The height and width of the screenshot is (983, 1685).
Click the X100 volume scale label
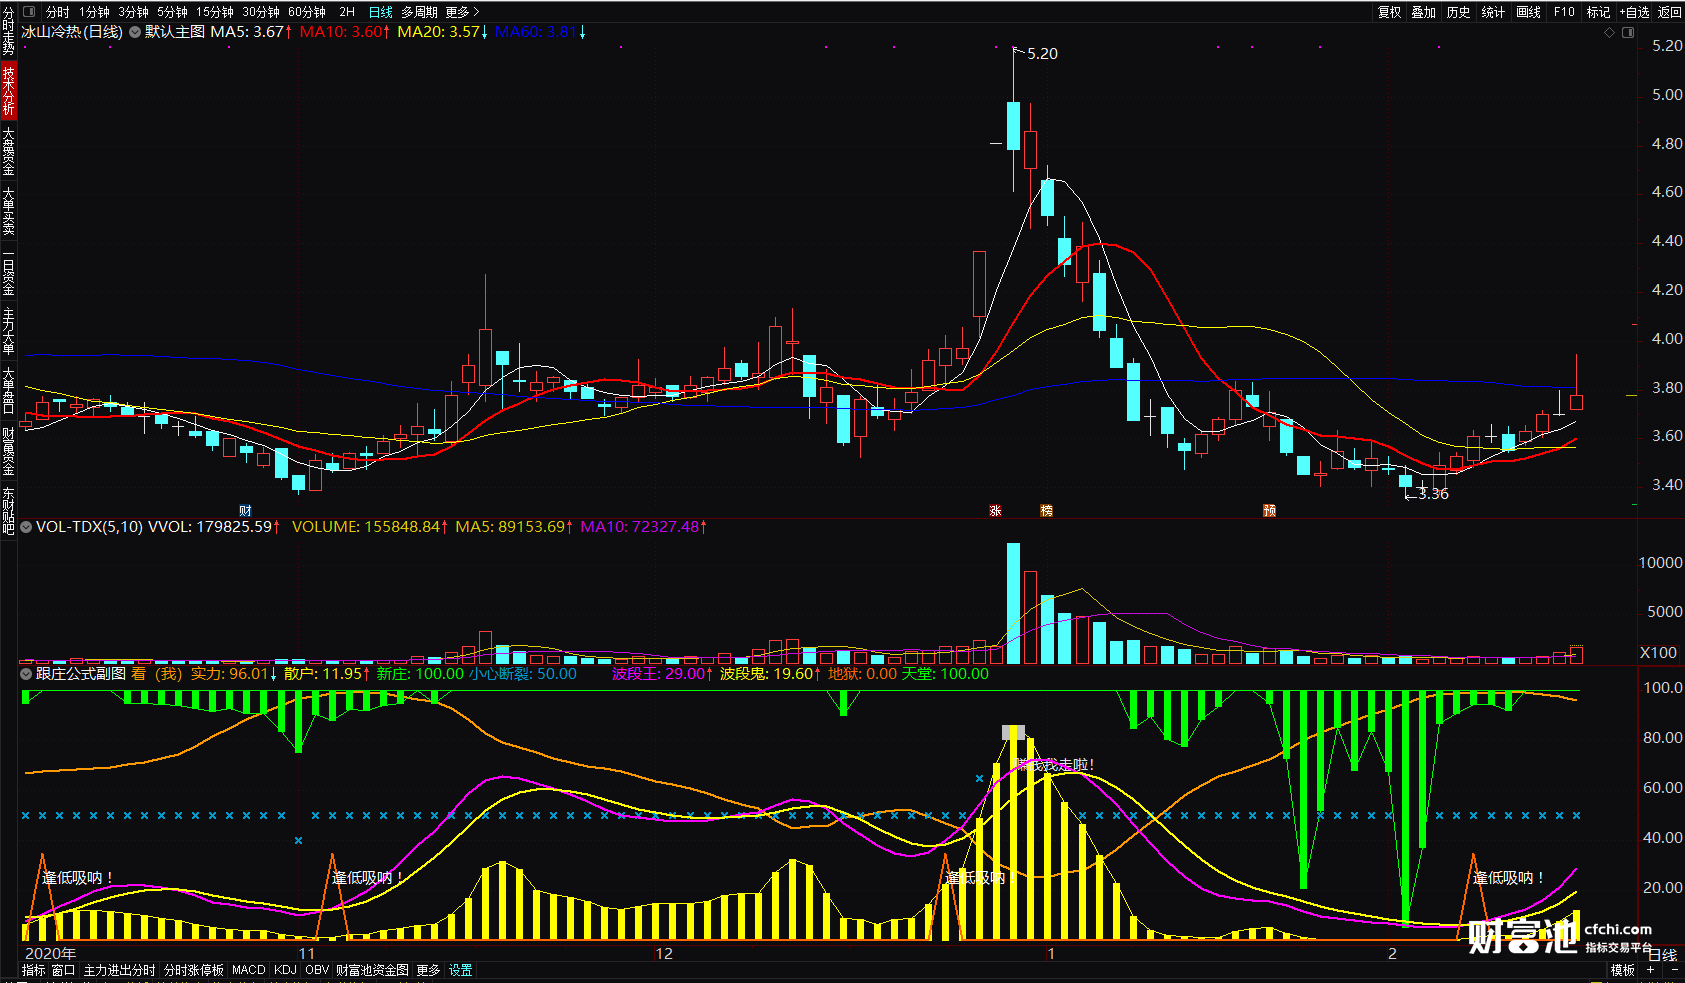pyautogui.click(x=1658, y=652)
